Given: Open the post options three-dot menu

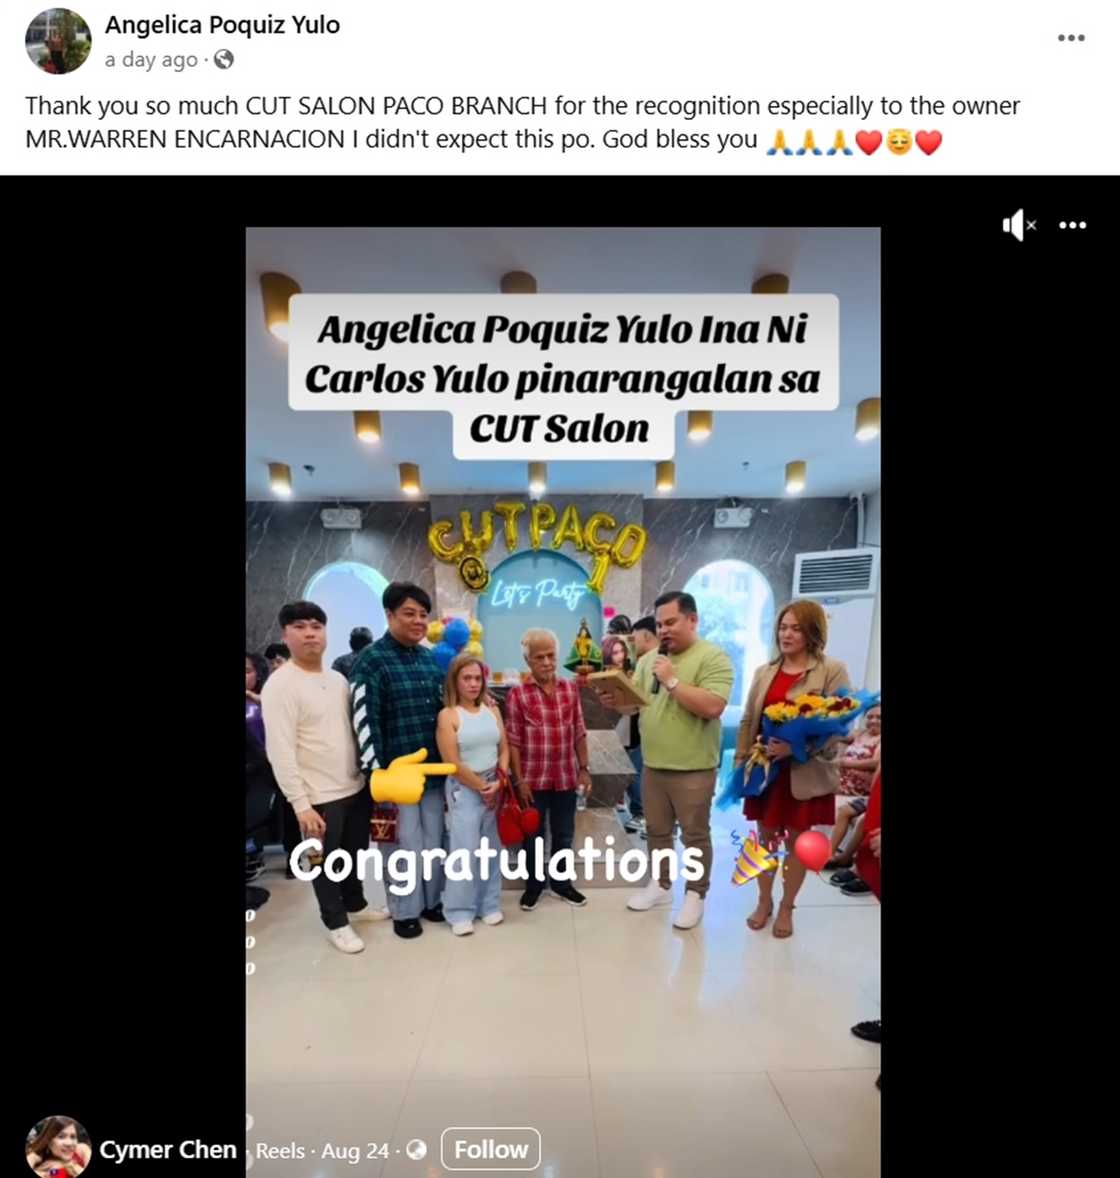Looking at the screenshot, I should click(1070, 38).
